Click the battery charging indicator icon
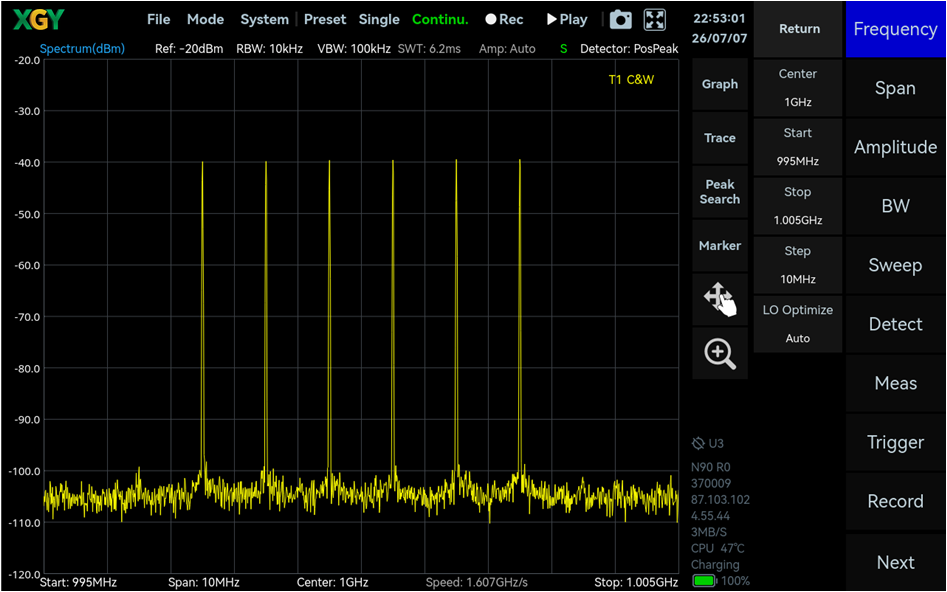The height and width of the screenshot is (592, 947). click(x=704, y=581)
